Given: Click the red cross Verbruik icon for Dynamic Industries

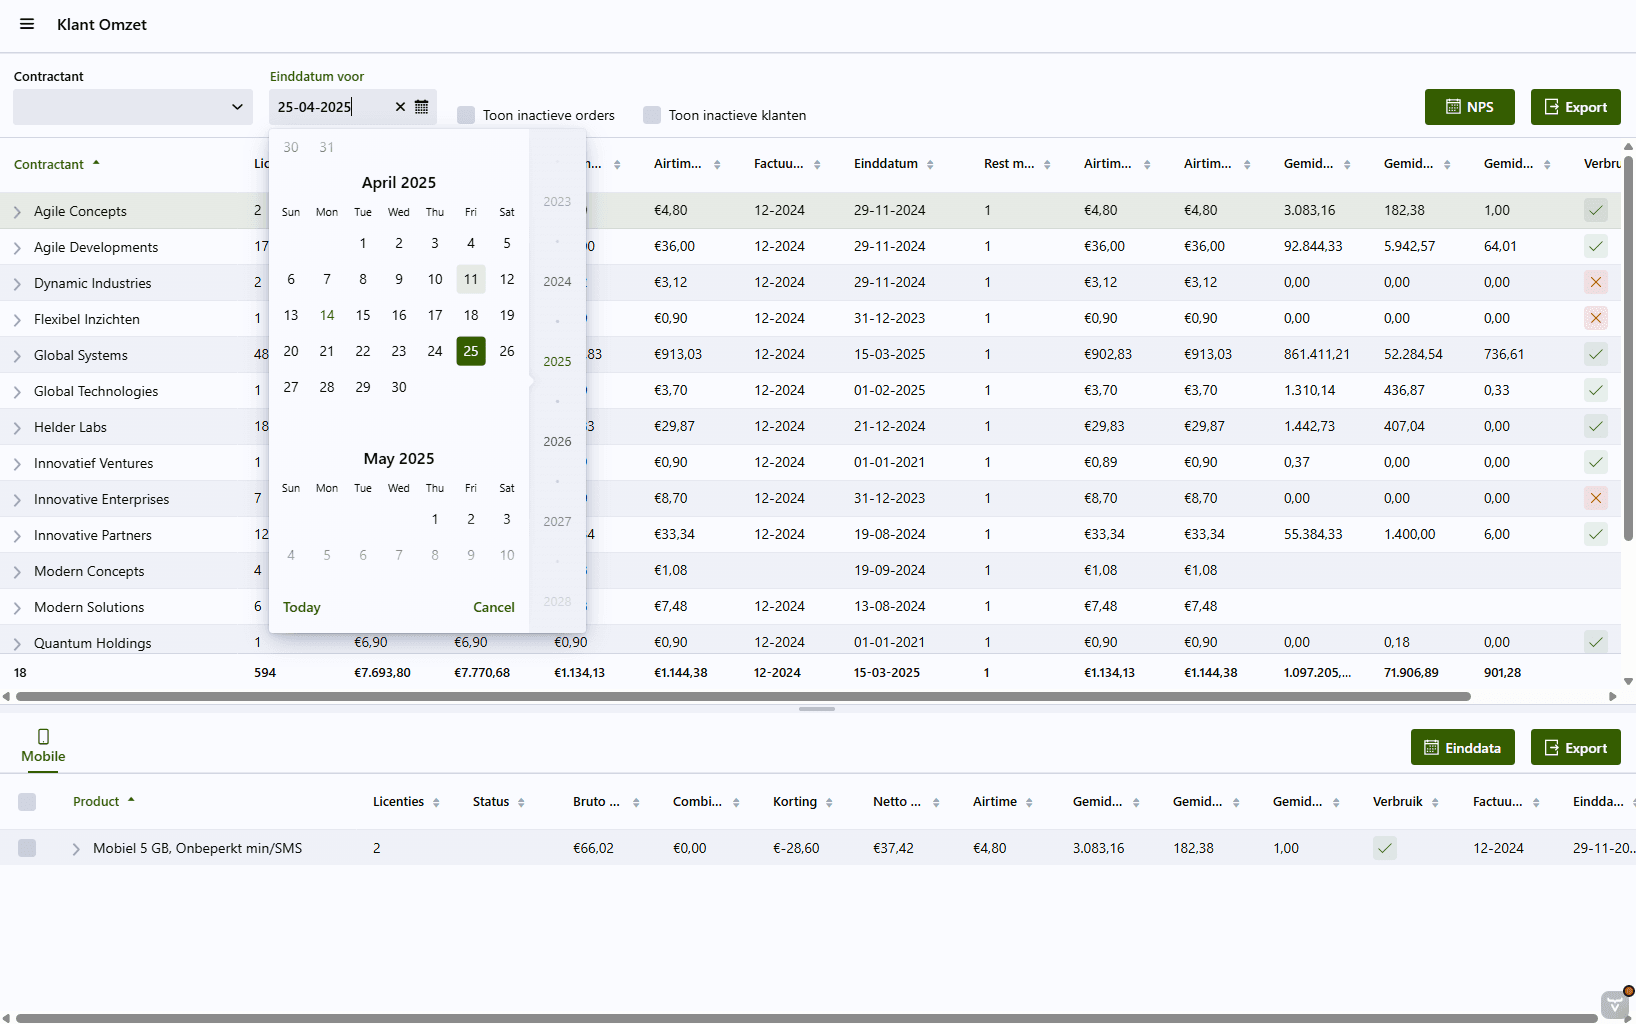Looking at the screenshot, I should click(x=1595, y=282).
